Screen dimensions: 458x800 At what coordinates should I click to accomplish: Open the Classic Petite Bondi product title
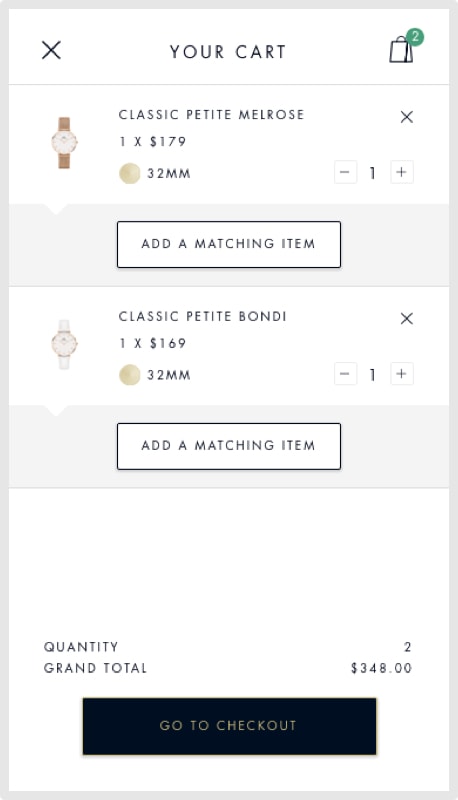[x=202, y=316]
